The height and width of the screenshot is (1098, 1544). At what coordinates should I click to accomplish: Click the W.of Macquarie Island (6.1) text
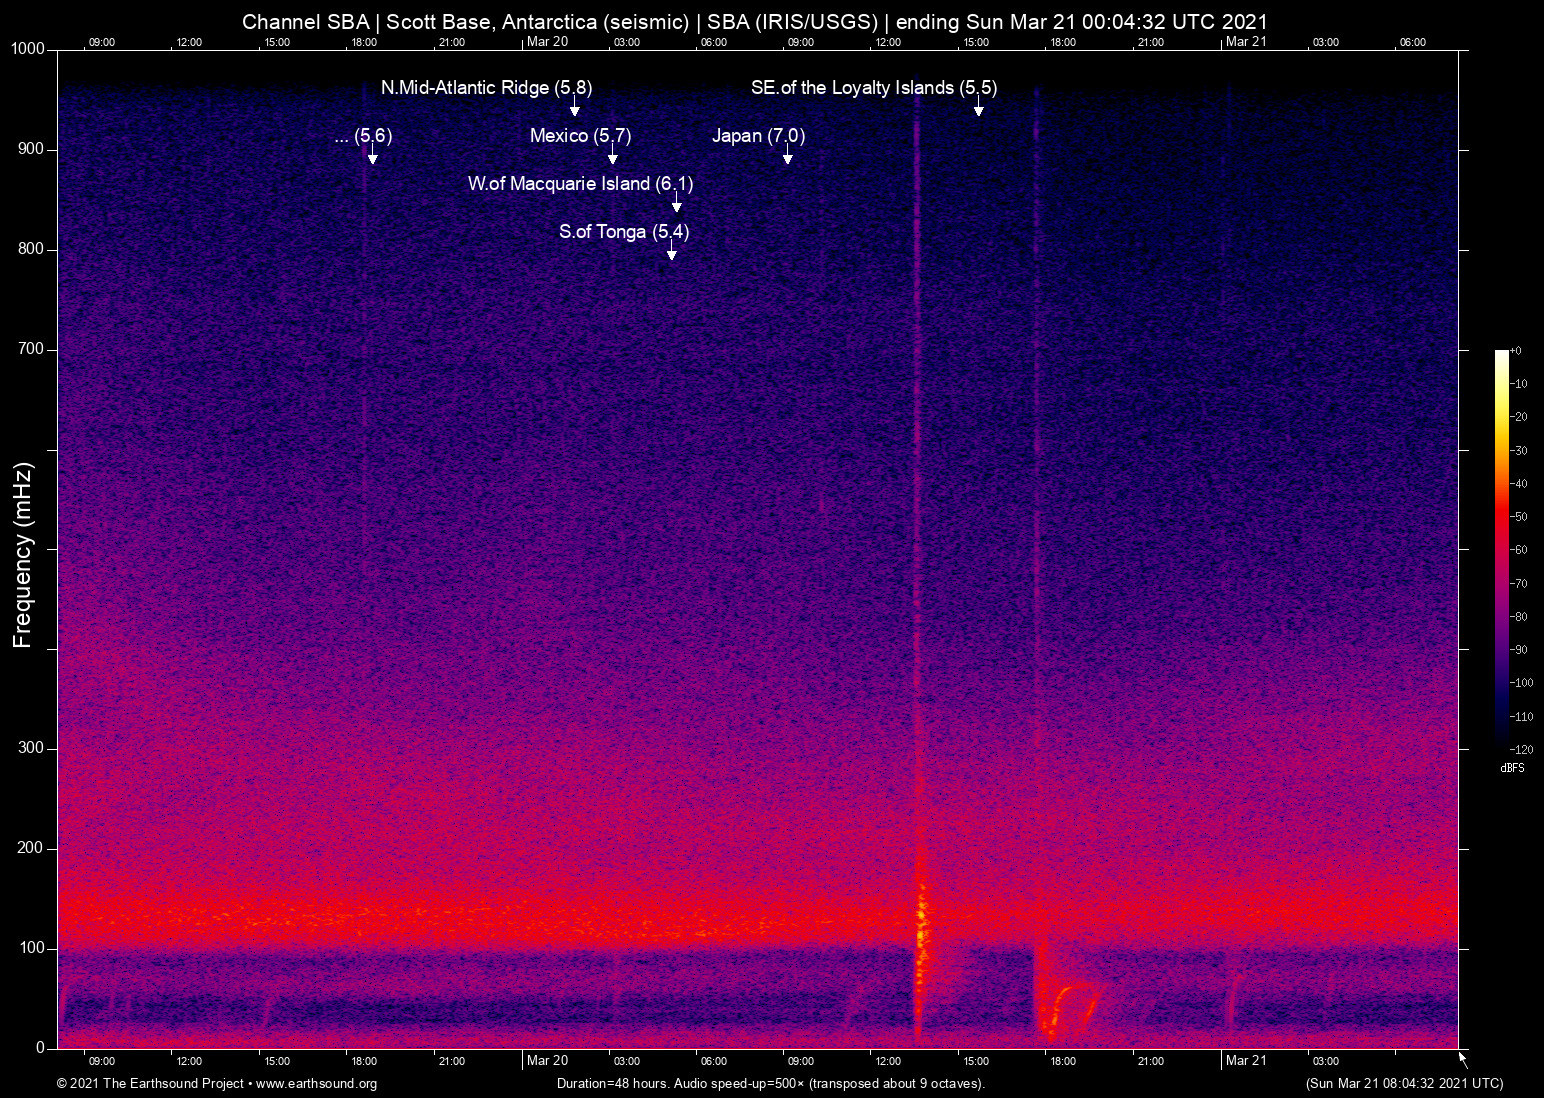click(580, 184)
